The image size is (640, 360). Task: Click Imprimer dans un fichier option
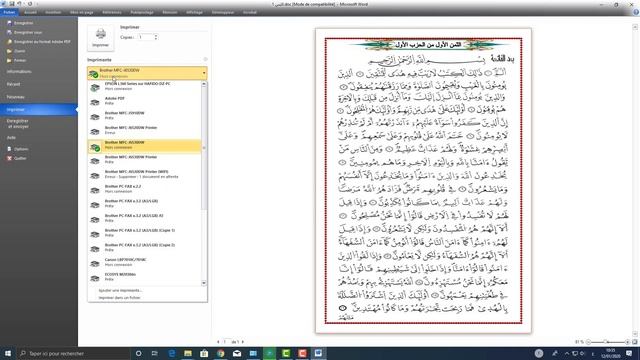pos(119,298)
